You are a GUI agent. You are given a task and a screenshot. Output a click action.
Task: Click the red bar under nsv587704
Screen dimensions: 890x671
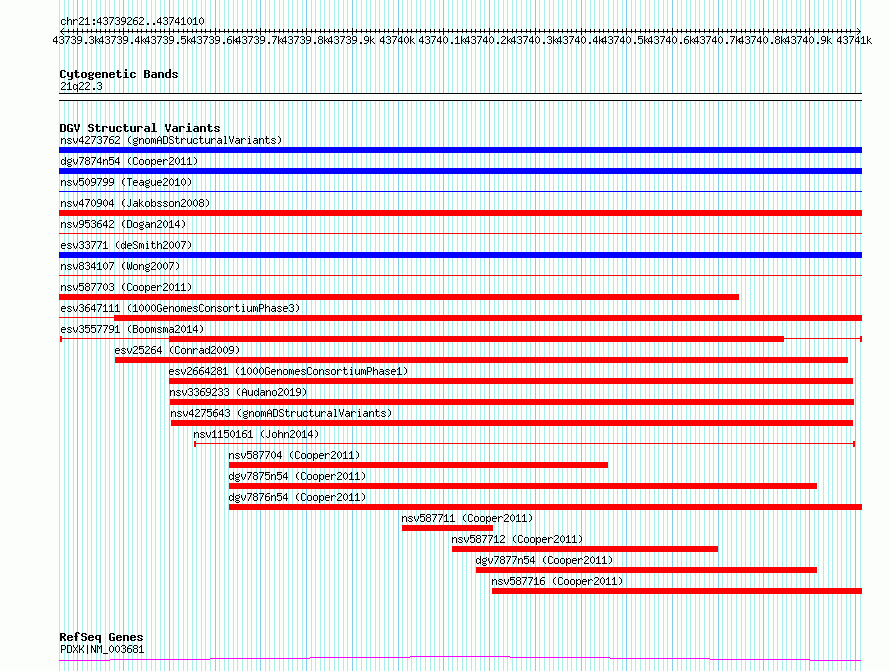tap(418, 465)
